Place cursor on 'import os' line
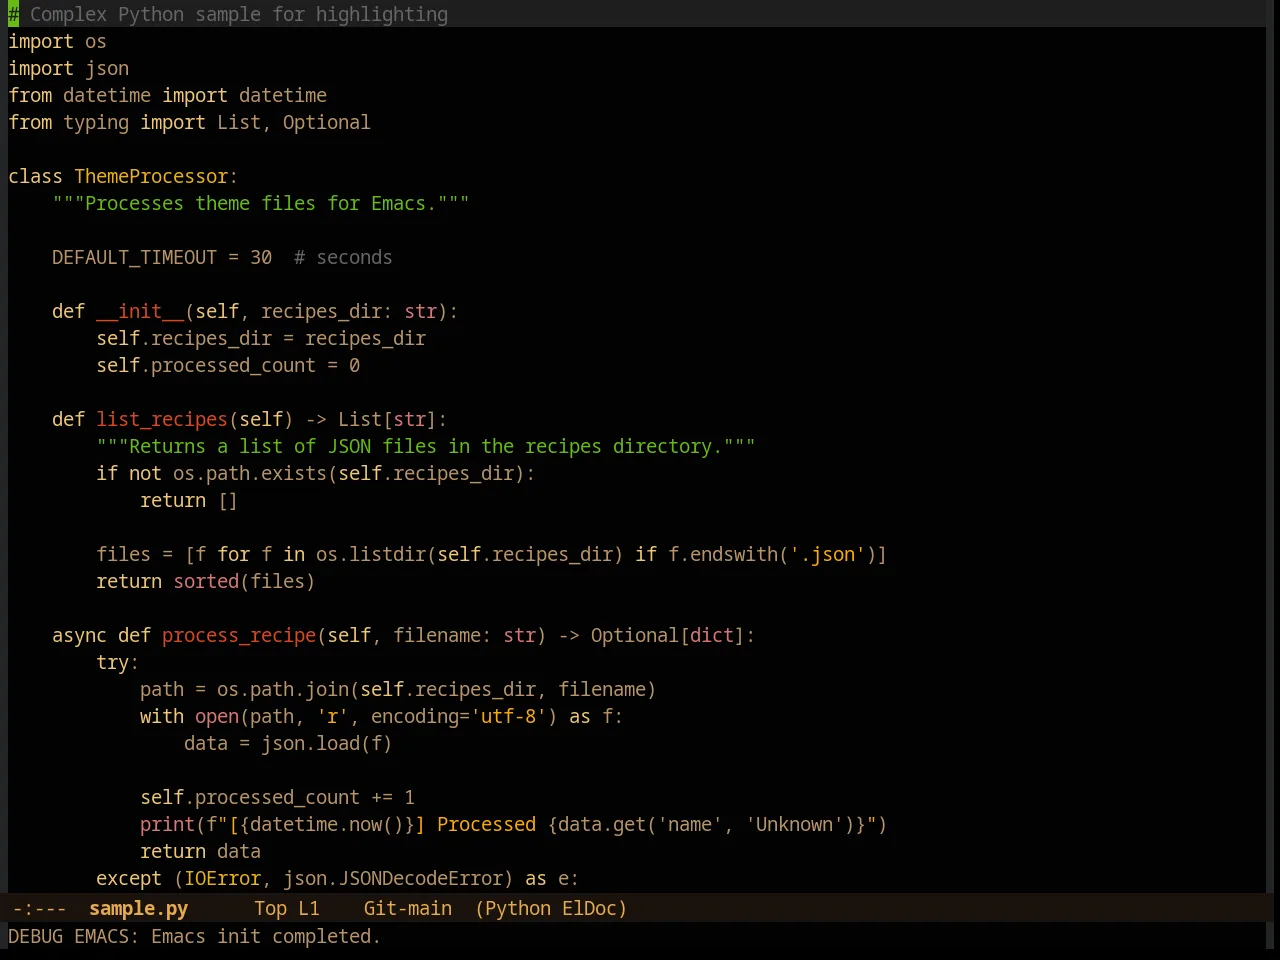This screenshot has width=1280, height=960. tap(57, 41)
